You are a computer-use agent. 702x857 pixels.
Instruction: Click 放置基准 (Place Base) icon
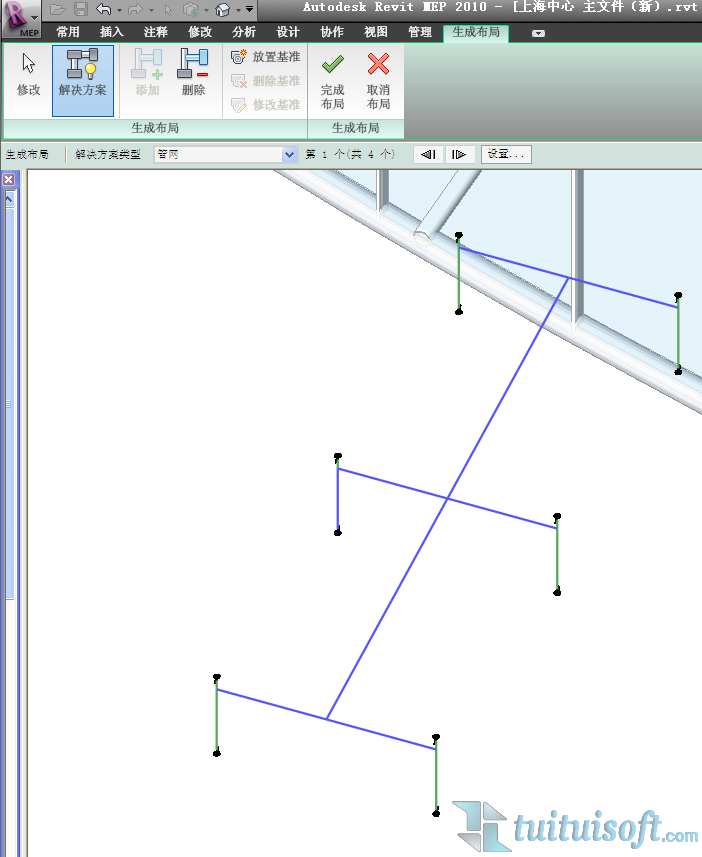tap(239, 57)
